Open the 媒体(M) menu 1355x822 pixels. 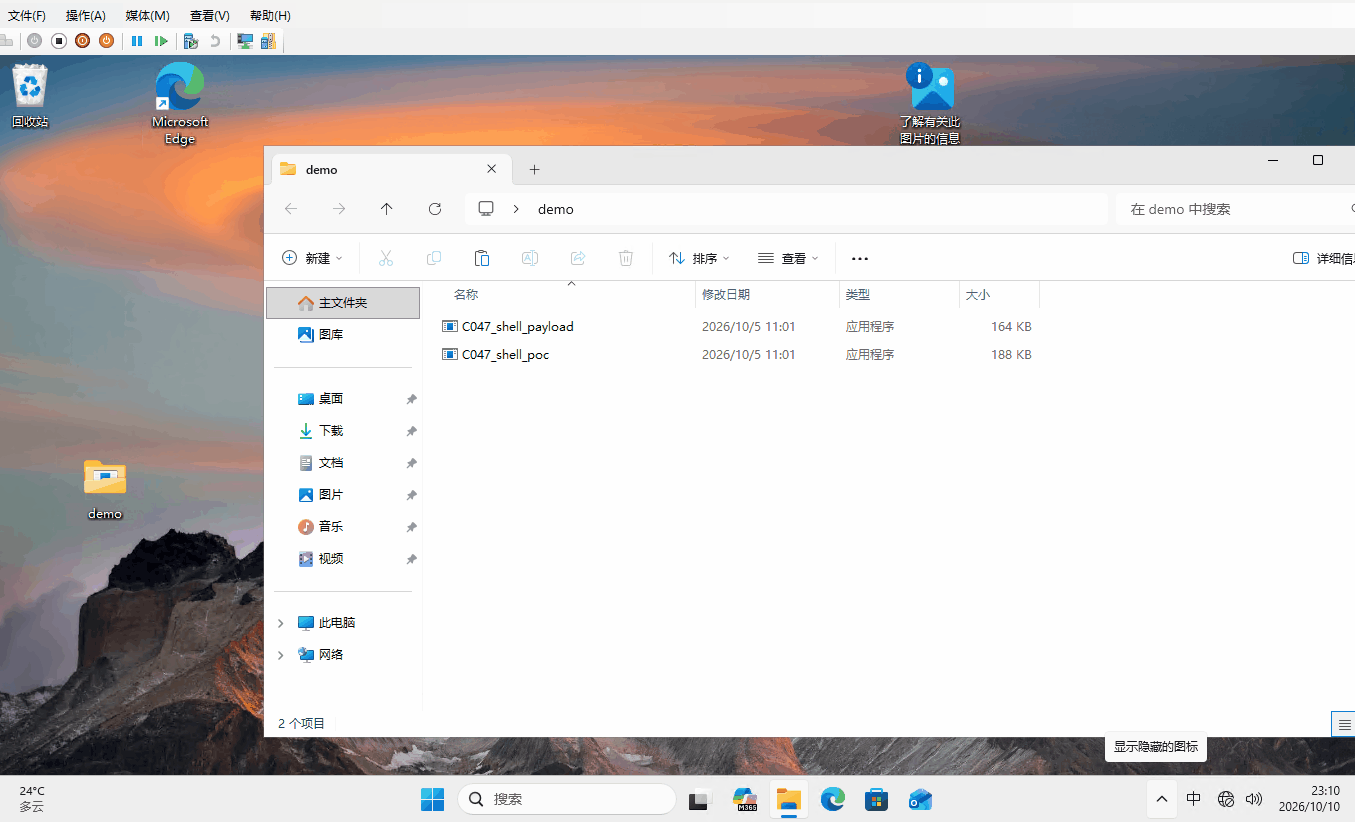click(148, 16)
